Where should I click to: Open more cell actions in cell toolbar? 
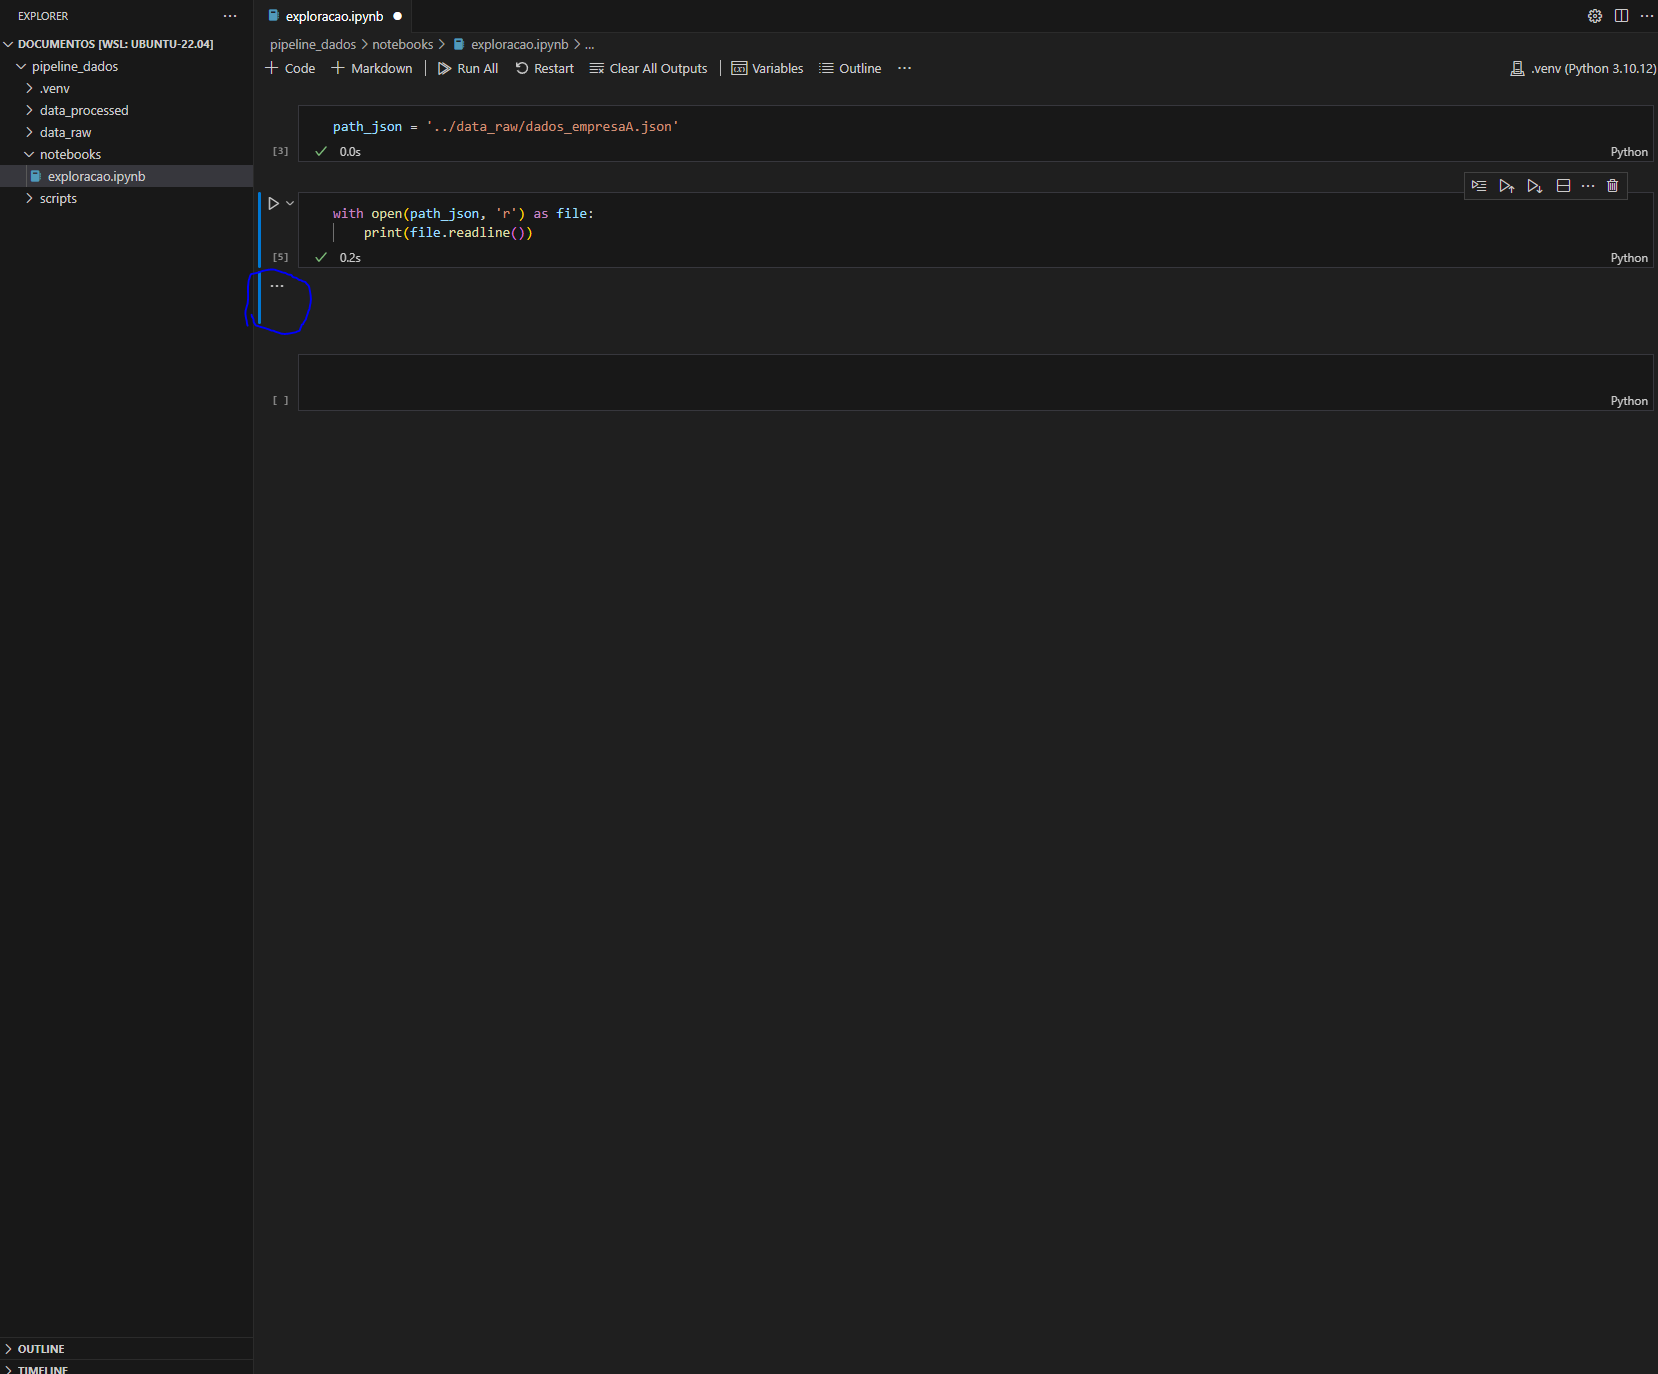click(1588, 186)
